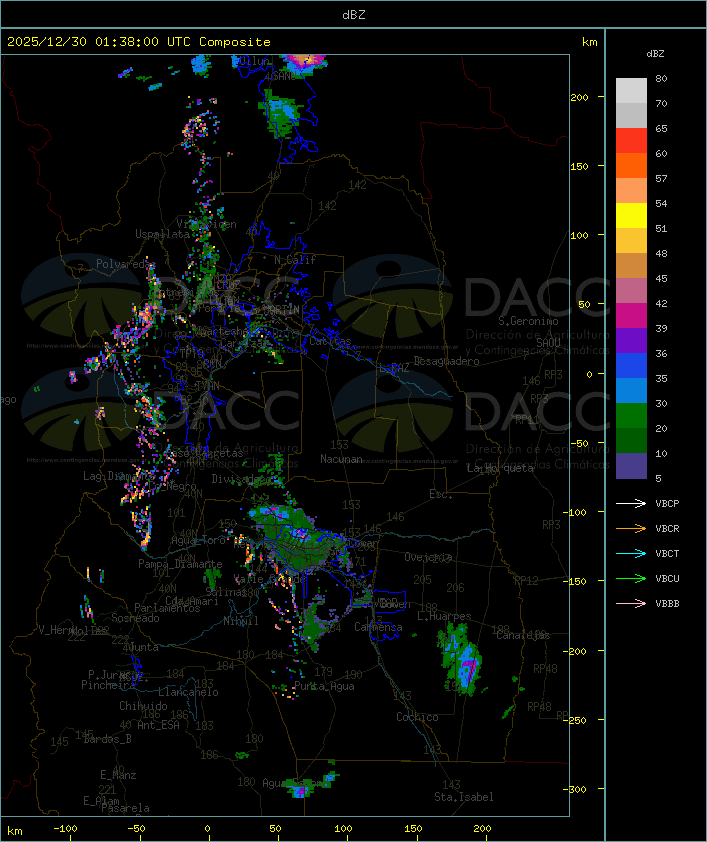Click the VBBB legend label
The height and width of the screenshot is (842, 707).
pyautogui.click(x=667, y=604)
